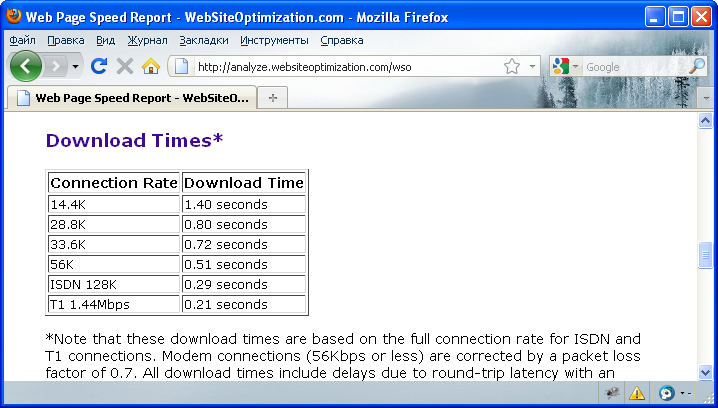
Task: Click the scrollbar down arrow
Action: [x=705, y=372]
